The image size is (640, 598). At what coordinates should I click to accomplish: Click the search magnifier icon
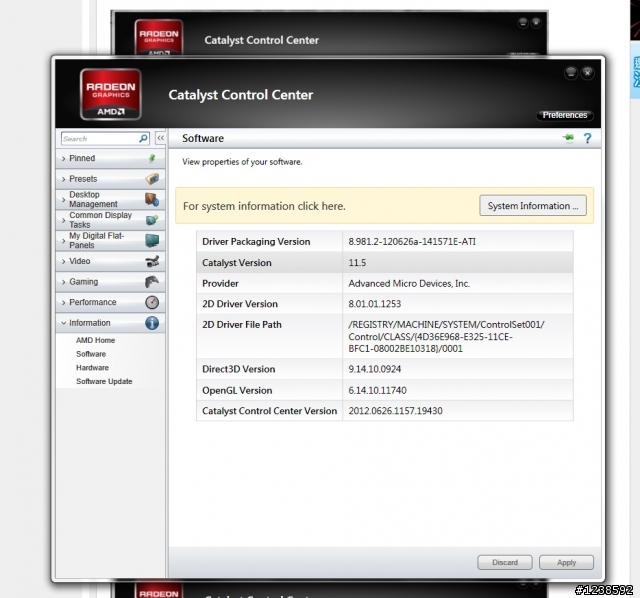143,138
